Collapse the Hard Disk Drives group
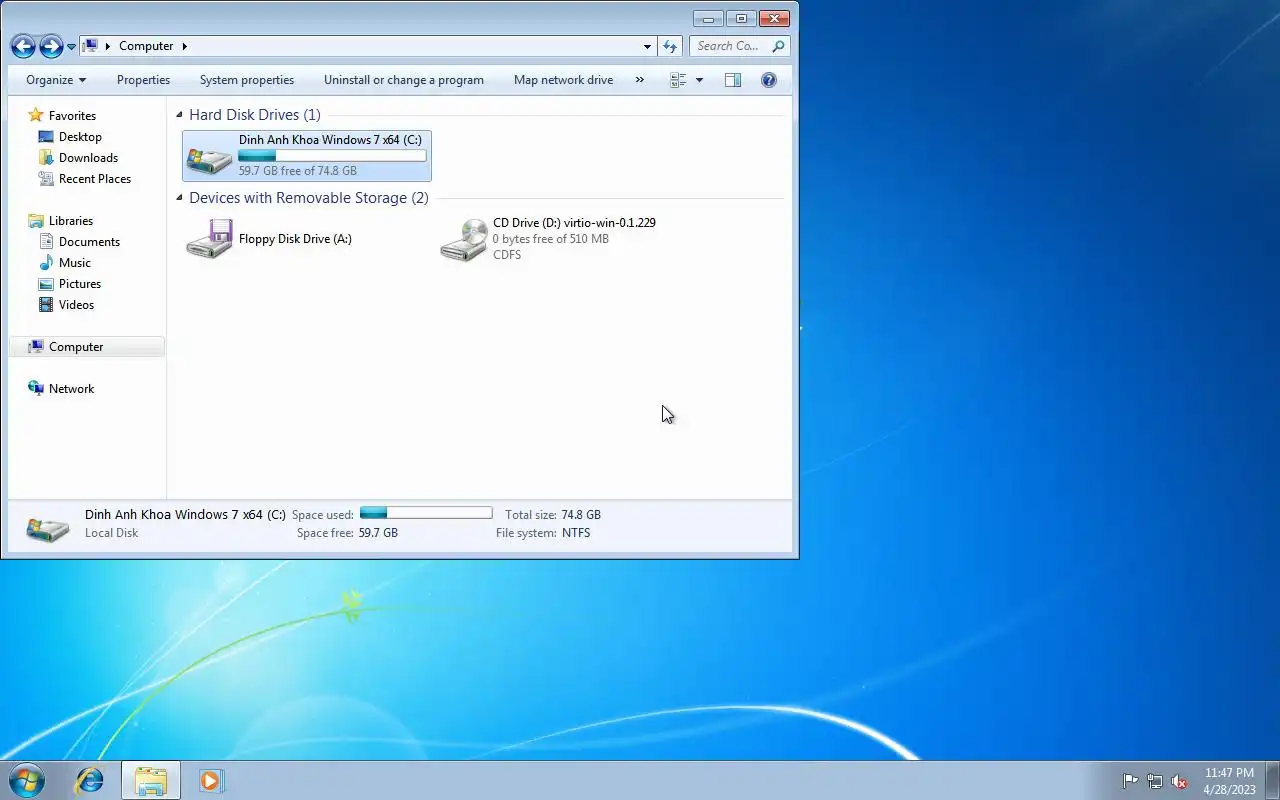The image size is (1280, 800). [180, 115]
